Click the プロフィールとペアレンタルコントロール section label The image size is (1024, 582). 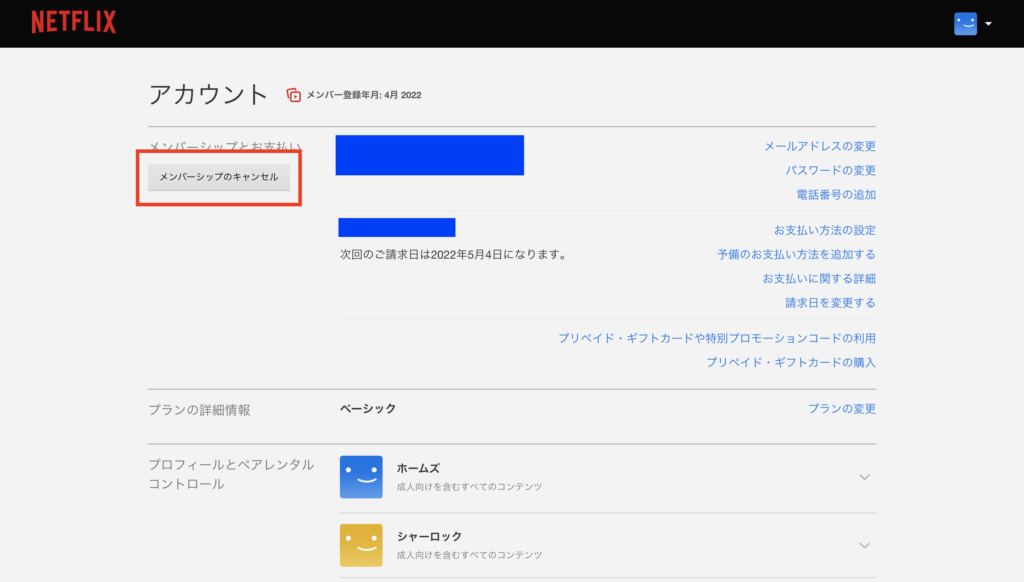pos(231,474)
